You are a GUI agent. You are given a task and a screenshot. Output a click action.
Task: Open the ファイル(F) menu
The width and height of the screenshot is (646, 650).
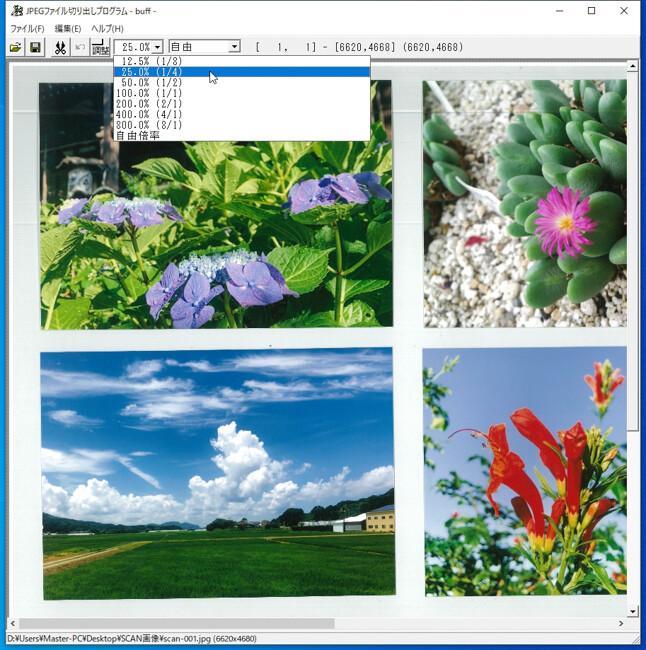click(x=27, y=29)
